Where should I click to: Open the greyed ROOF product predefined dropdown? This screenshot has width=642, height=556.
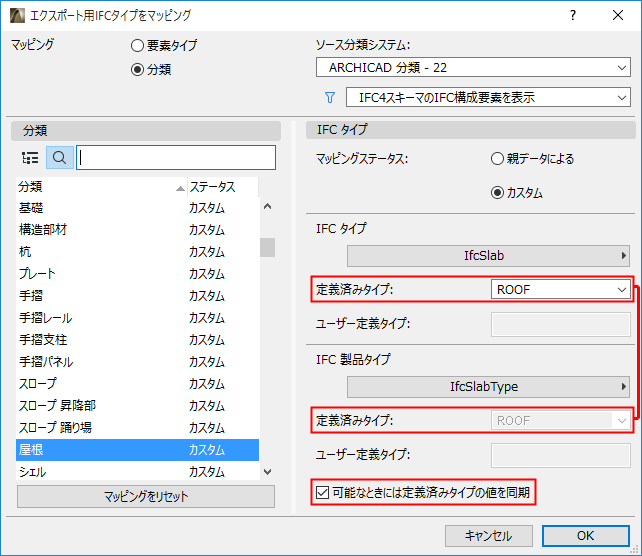[x=561, y=420]
